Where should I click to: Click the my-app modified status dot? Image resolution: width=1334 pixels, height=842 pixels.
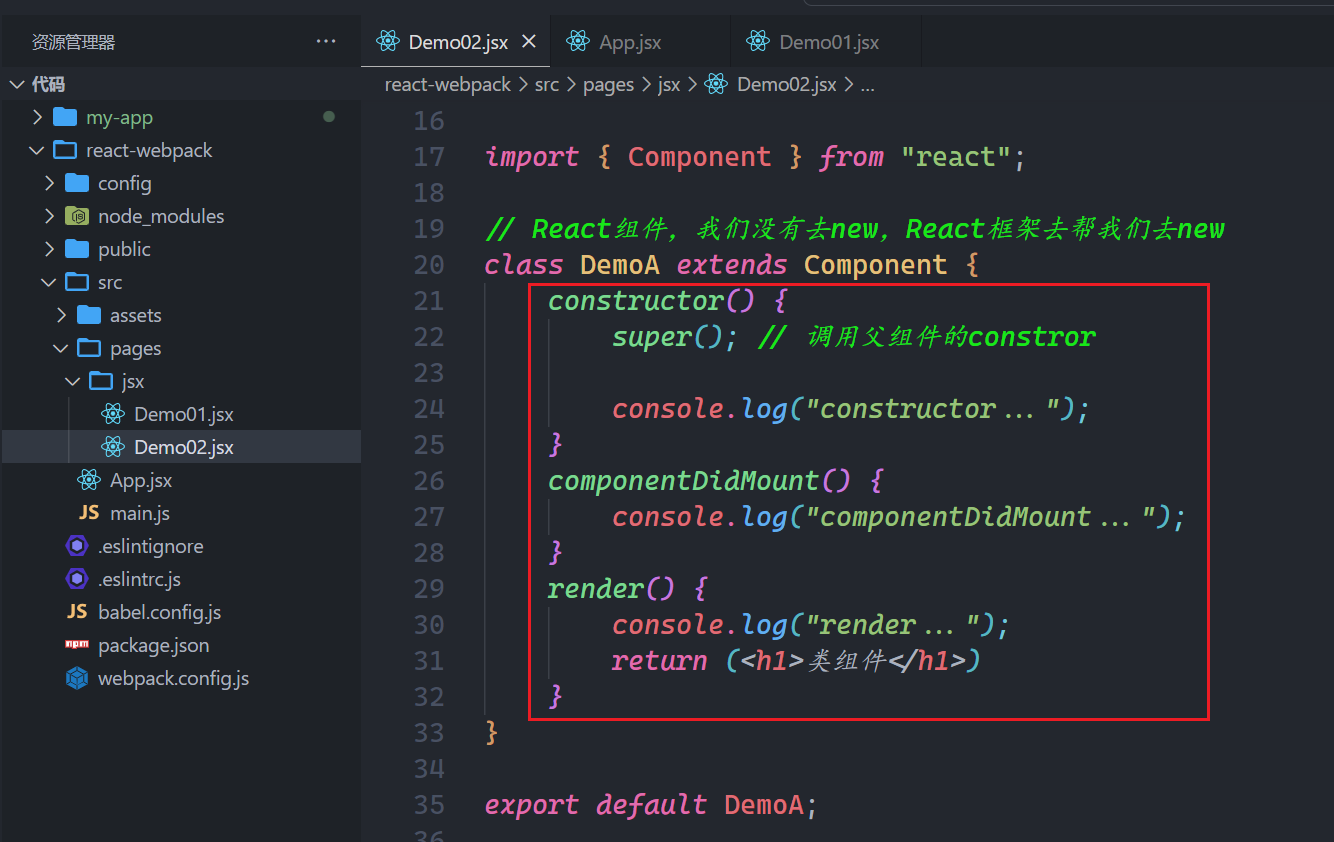coord(329,117)
